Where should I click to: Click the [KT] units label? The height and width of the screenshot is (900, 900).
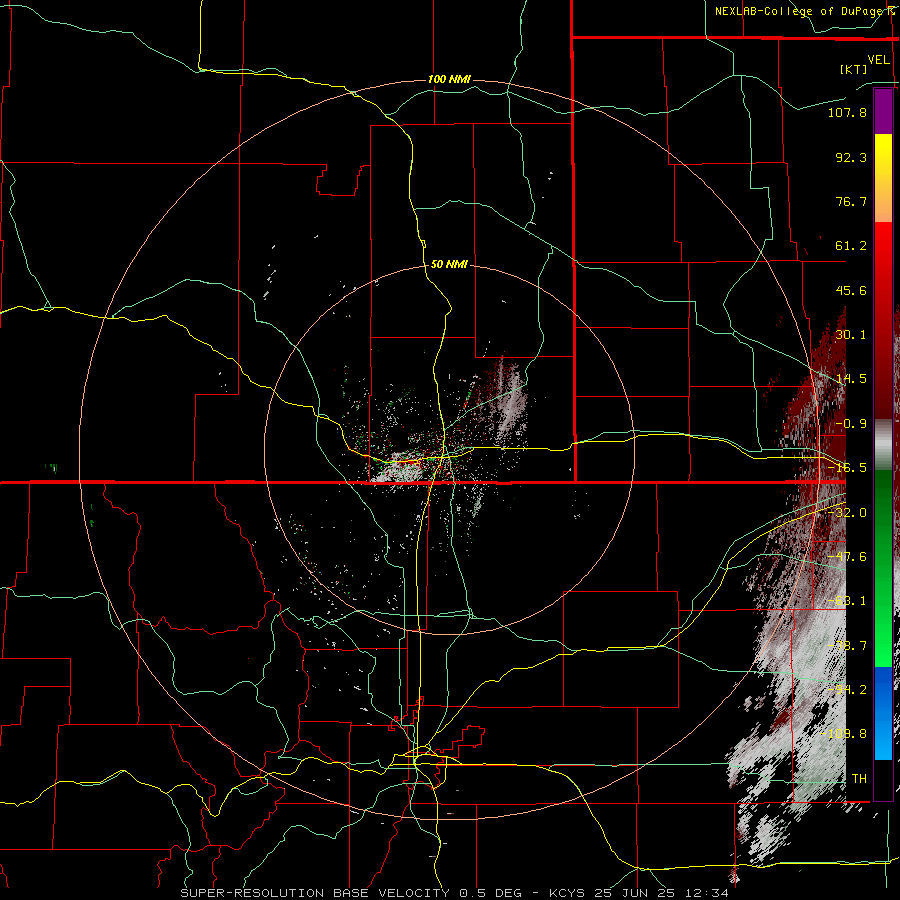tap(854, 69)
